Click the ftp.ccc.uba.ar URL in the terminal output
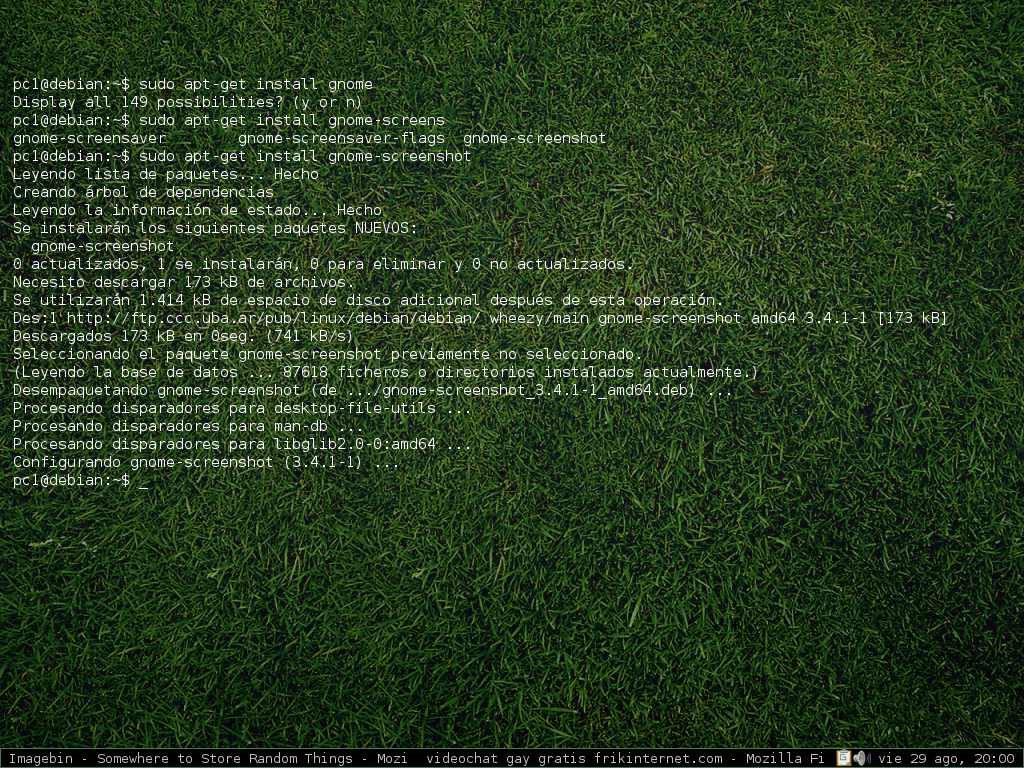 point(275,318)
